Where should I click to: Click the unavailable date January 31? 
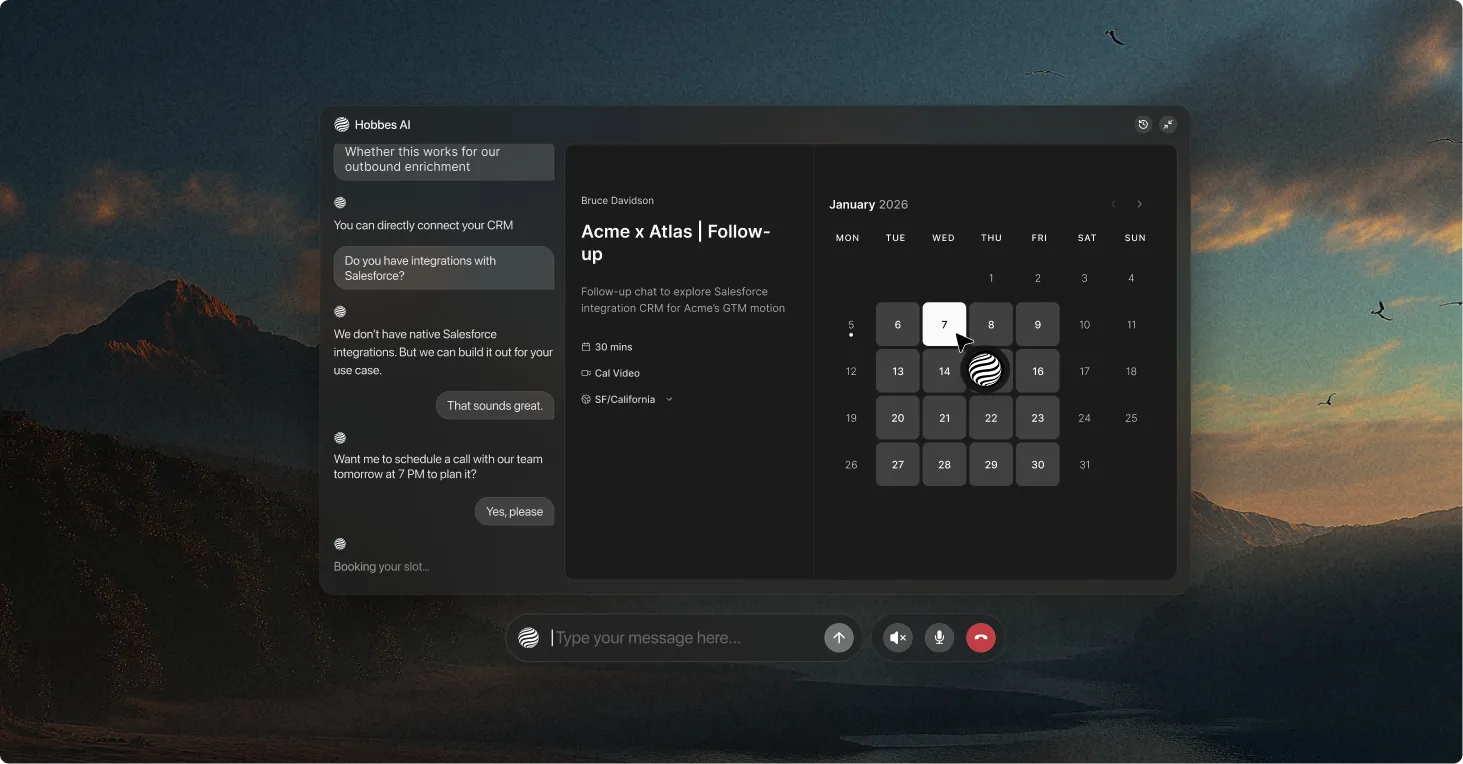1084,464
